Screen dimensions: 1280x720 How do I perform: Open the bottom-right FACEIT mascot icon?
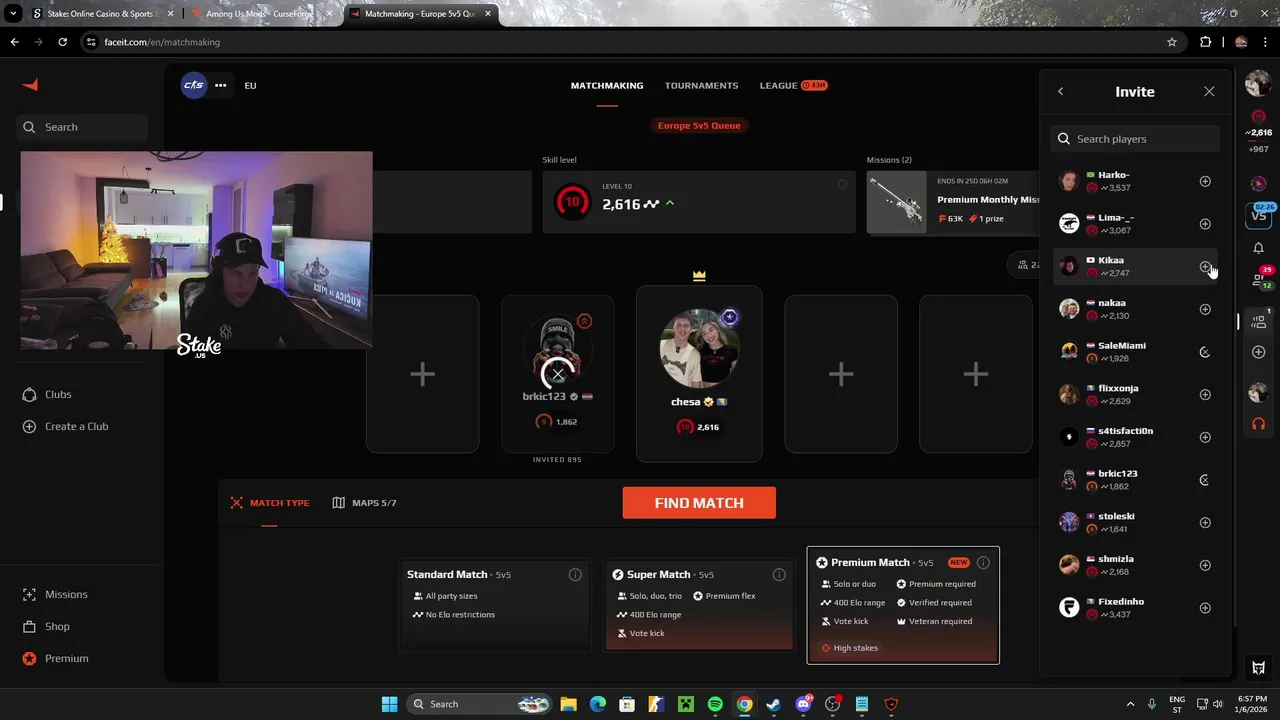(x=1259, y=668)
